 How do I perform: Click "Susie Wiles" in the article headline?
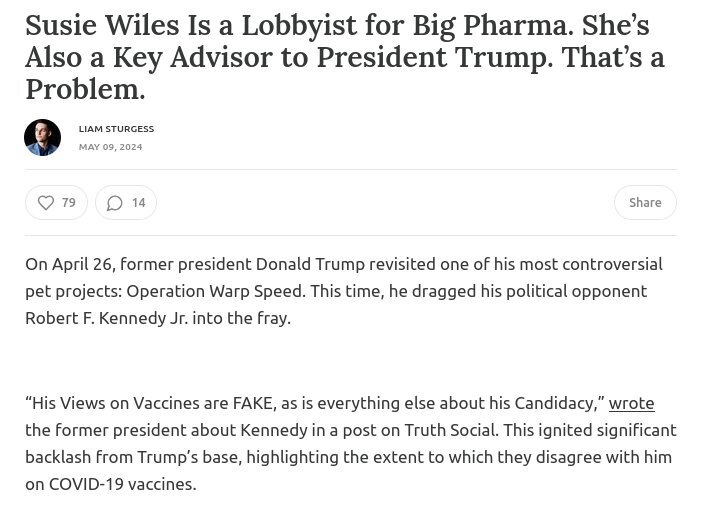(102, 25)
